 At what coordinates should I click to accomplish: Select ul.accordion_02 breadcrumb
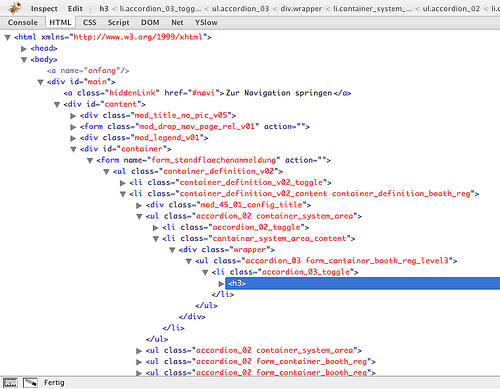click(451, 9)
